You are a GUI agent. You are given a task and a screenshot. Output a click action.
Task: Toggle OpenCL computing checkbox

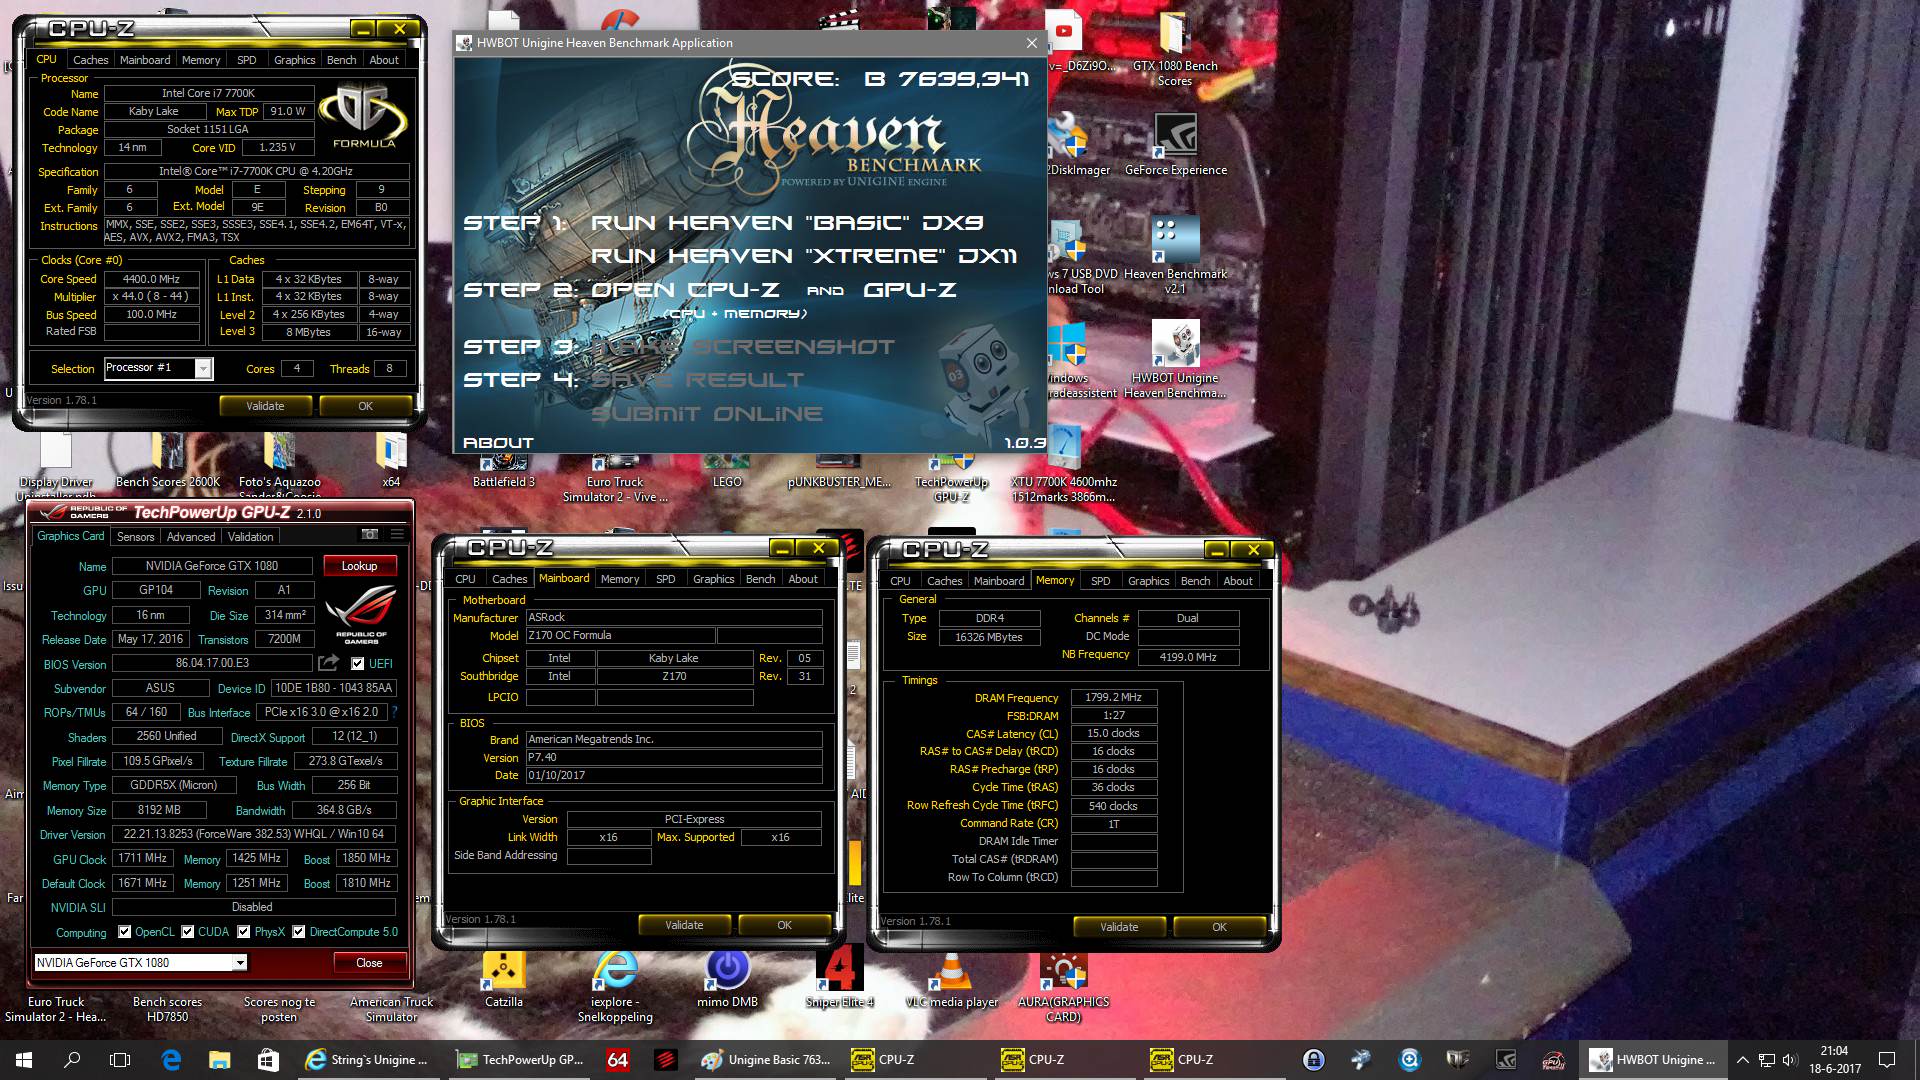pyautogui.click(x=125, y=932)
